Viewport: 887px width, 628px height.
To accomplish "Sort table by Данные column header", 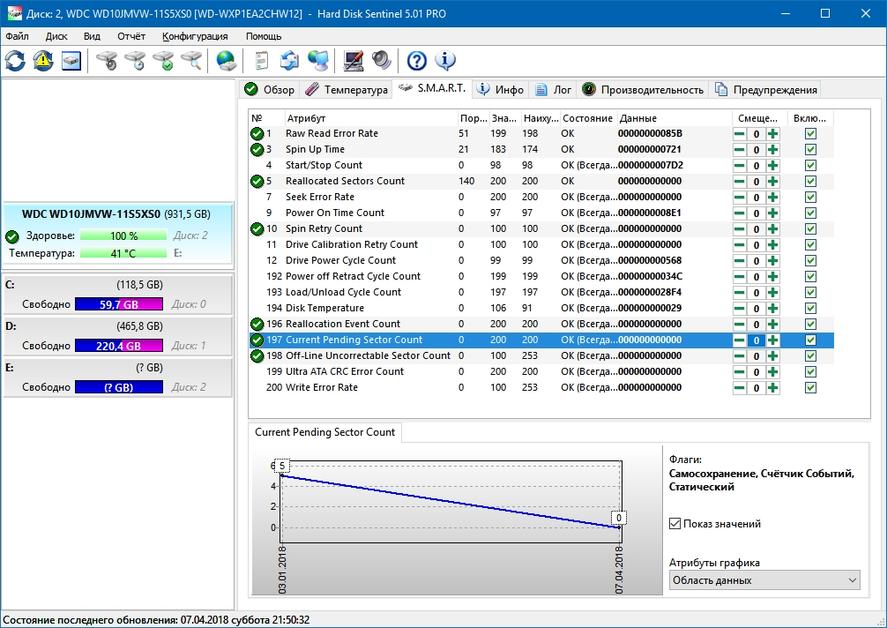I will point(674,118).
